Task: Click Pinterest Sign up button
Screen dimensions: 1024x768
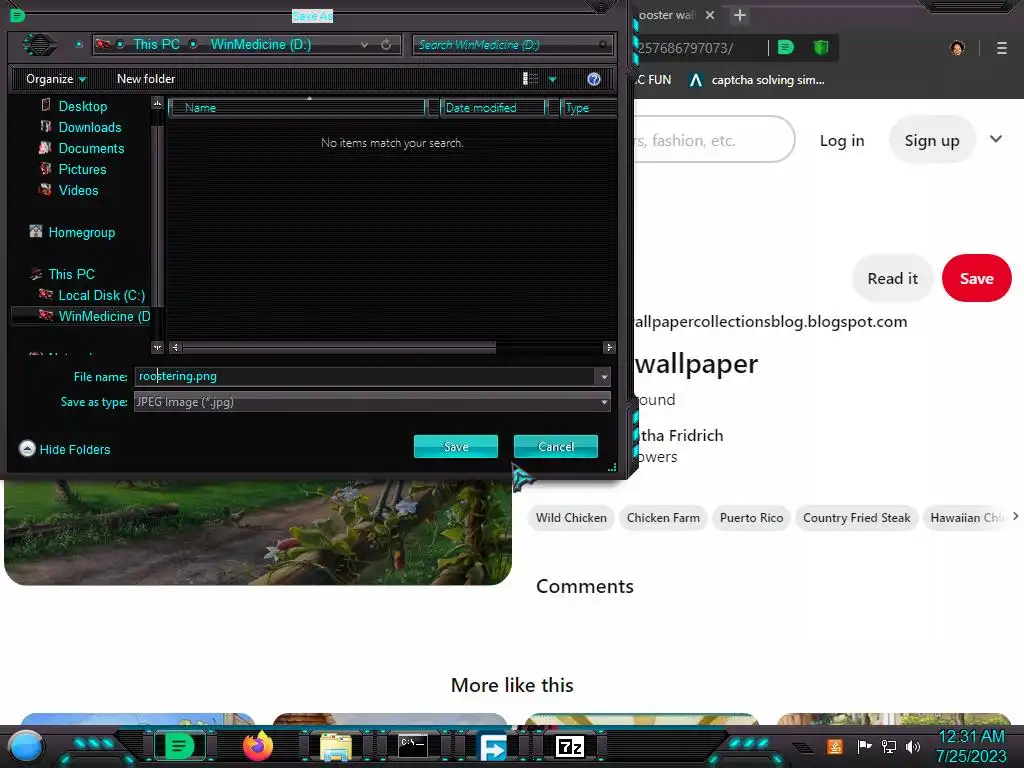Action: 932,140
